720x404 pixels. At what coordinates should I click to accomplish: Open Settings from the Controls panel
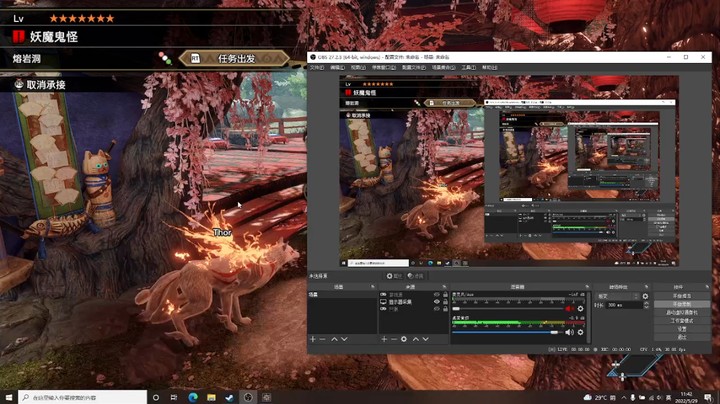click(682, 329)
